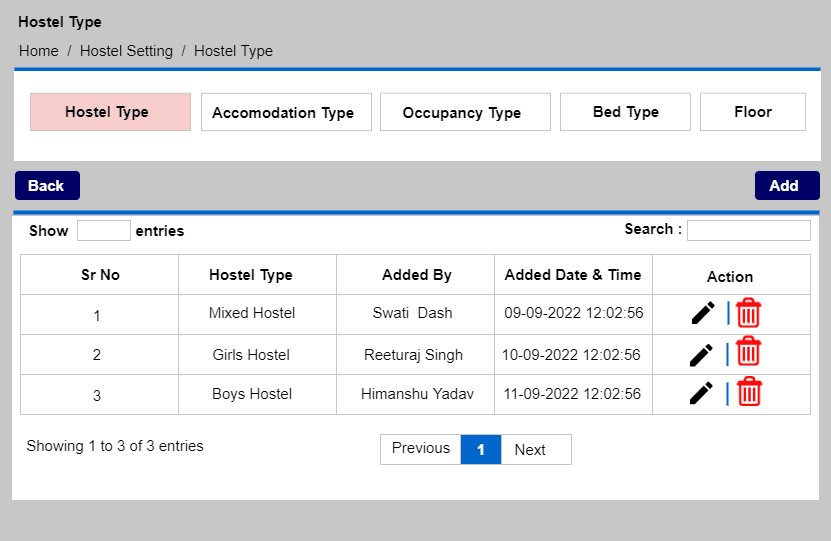Go to the Floor tab
The height and width of the screenshot is (541, 831).
click(x=753, y=112)
